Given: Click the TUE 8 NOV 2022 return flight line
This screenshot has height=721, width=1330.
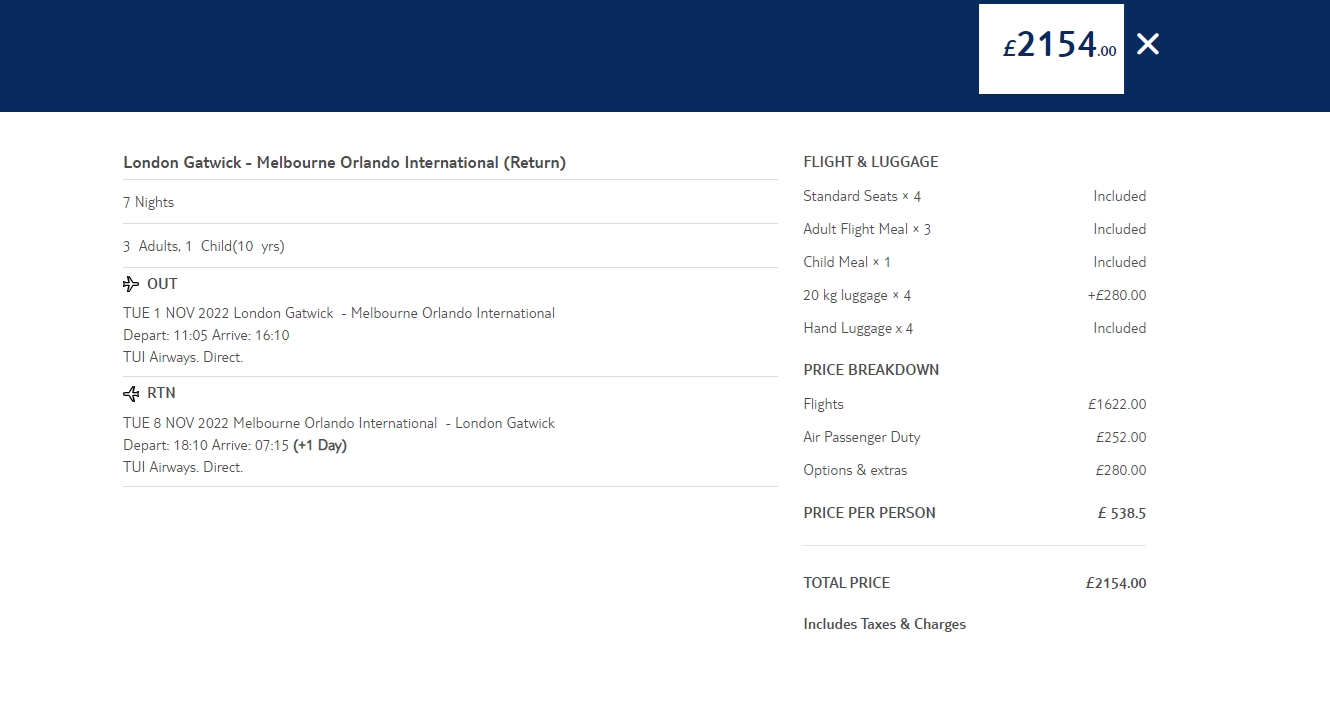Looking at the screenshot, I should 339,423.
